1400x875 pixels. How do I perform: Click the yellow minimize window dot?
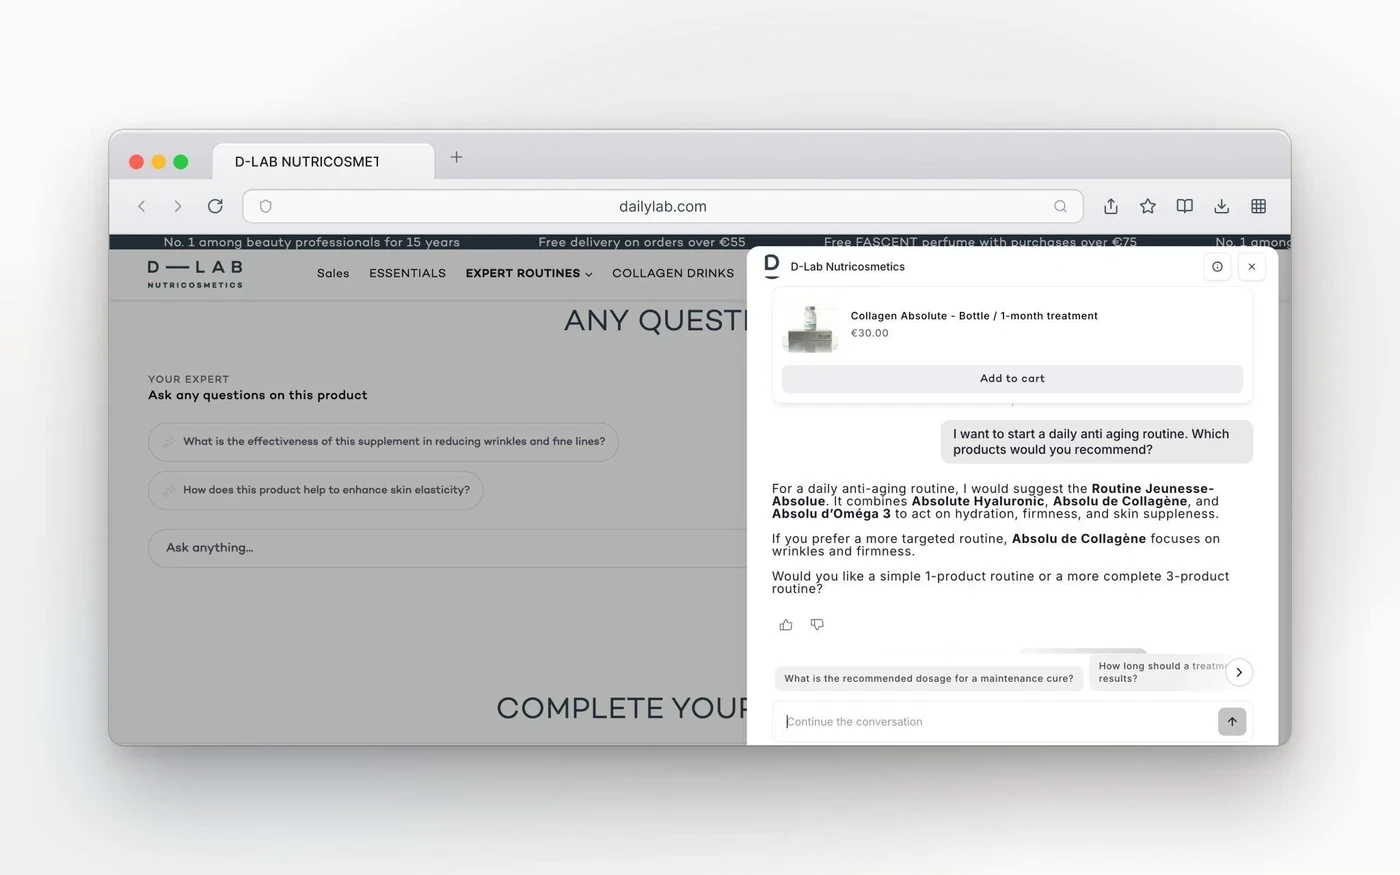158,162
